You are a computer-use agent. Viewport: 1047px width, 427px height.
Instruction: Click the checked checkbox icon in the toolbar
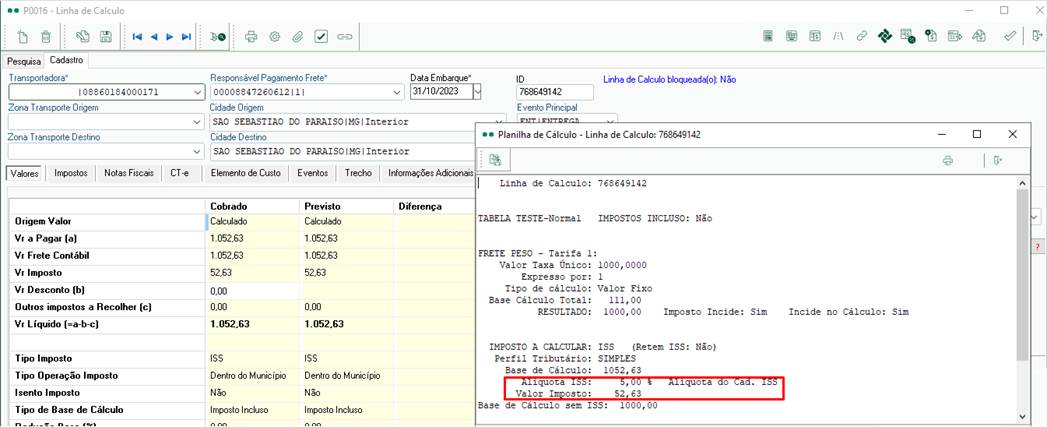pyautogui.click(x=321, y=37)
